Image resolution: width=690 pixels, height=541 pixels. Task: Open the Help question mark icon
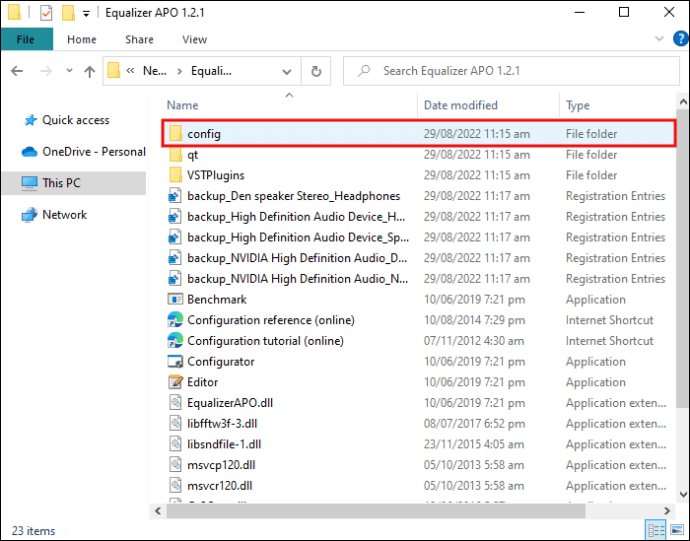pos(680,39)
